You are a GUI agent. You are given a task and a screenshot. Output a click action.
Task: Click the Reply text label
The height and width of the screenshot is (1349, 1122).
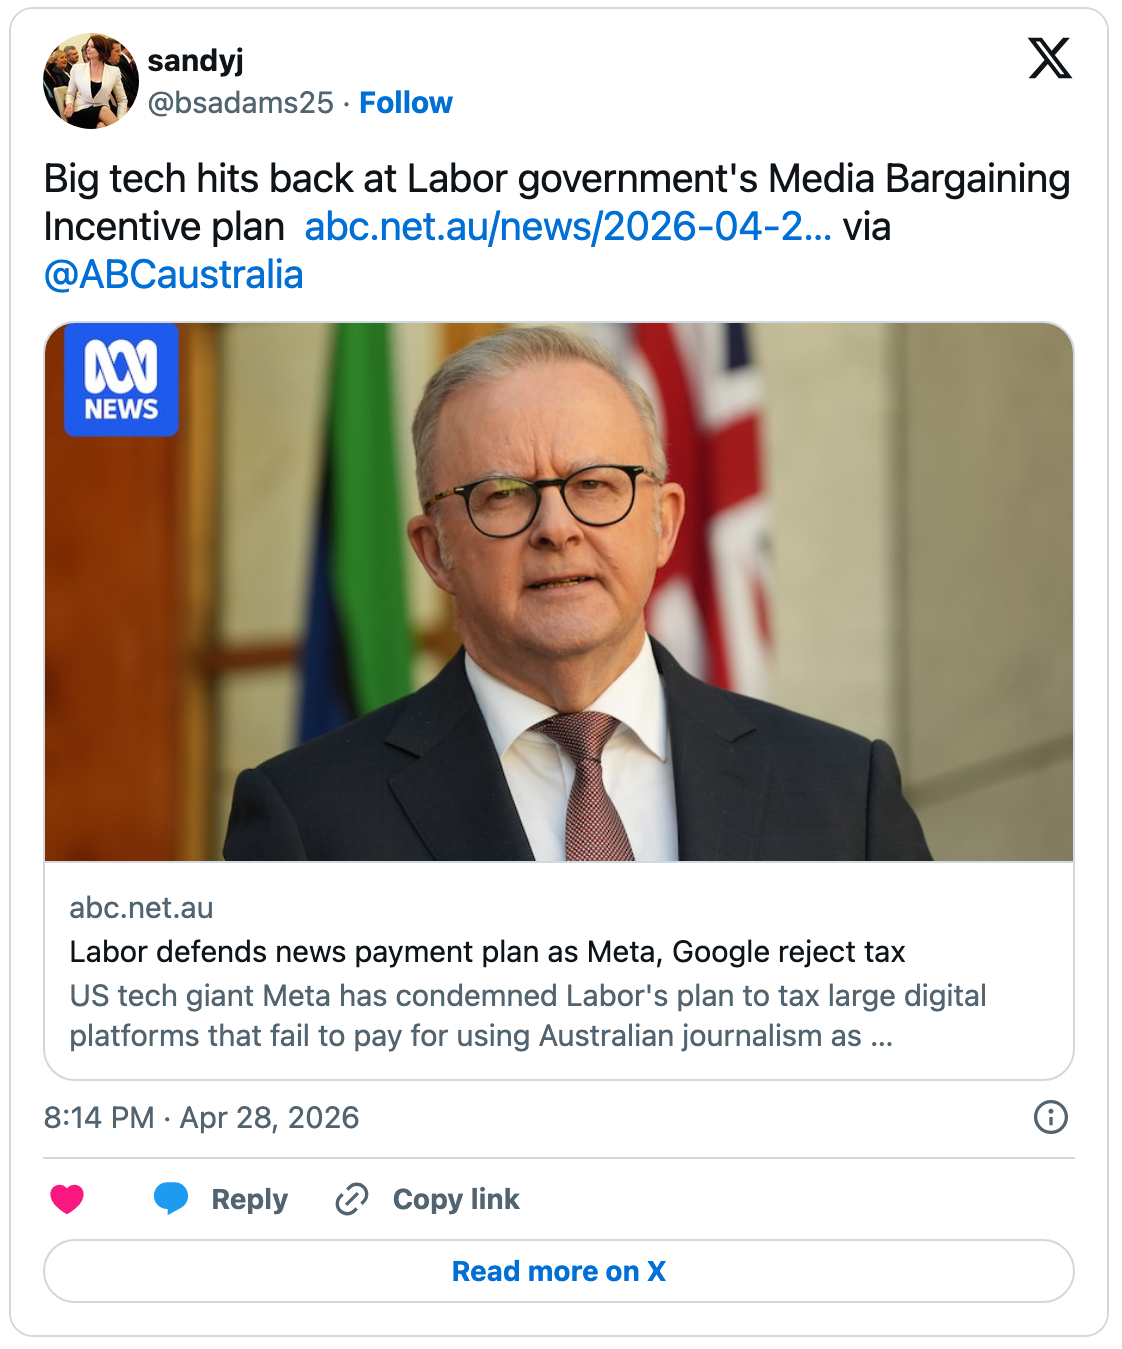point(249,1199)
